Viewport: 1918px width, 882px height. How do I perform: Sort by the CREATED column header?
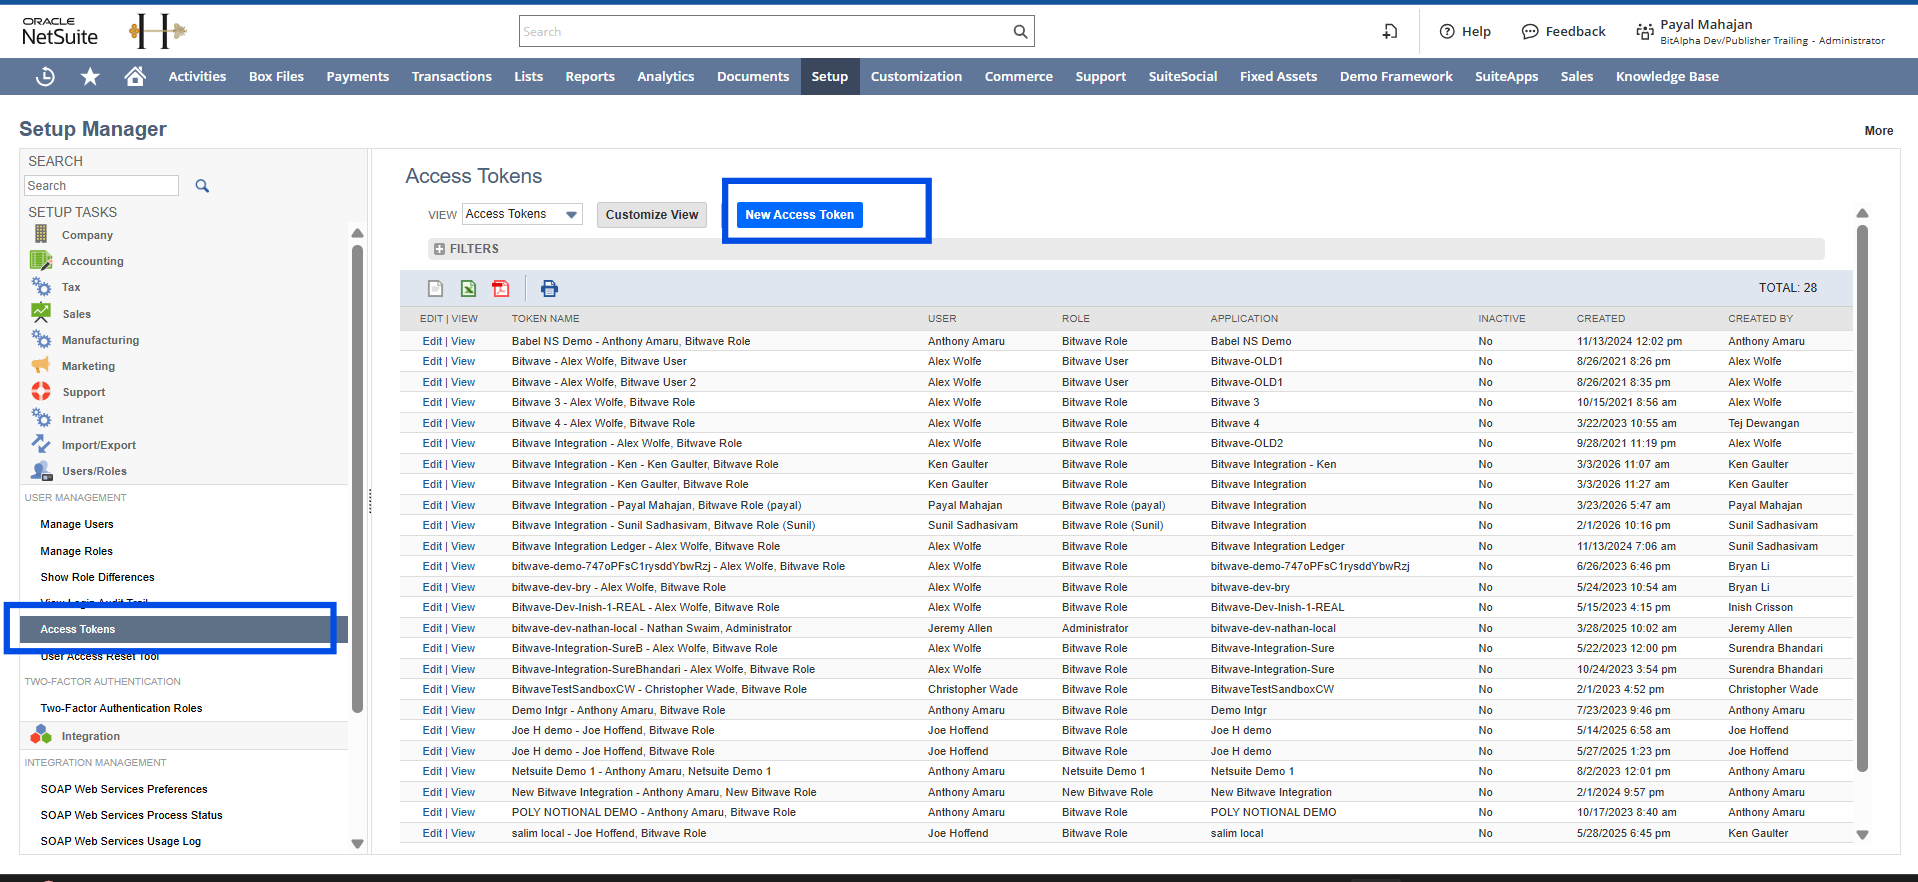click(x=1601, y=319)
